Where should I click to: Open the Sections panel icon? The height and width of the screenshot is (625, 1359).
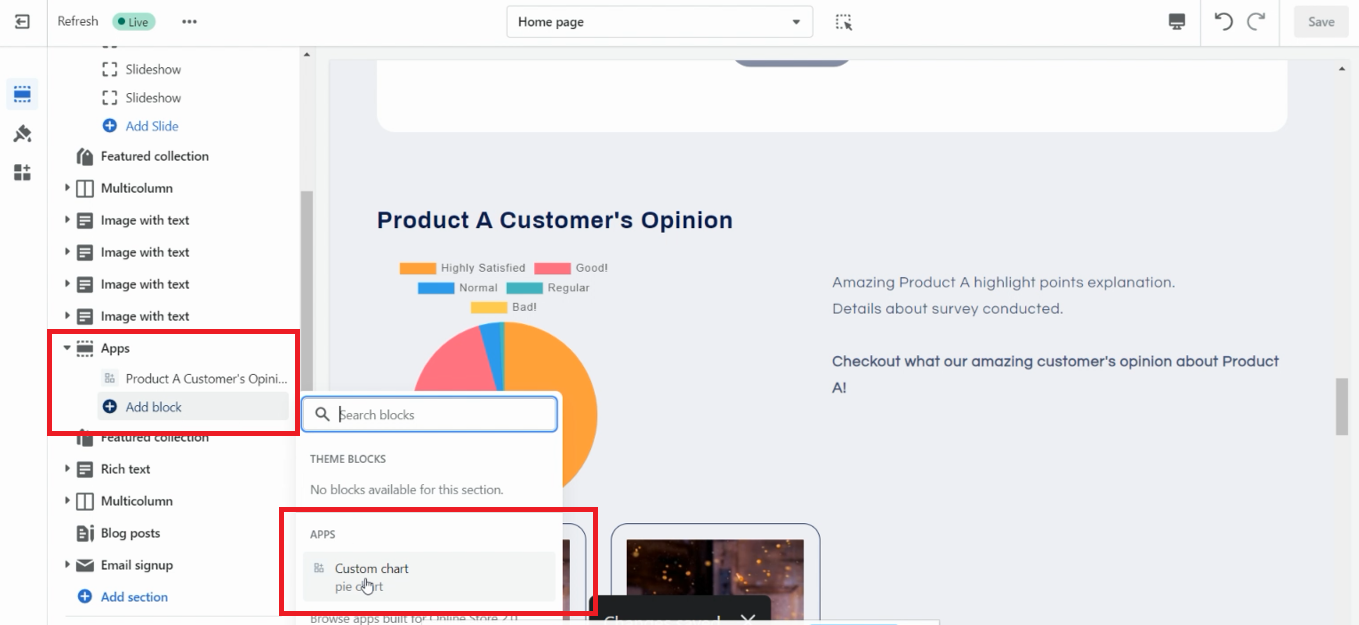22,95
